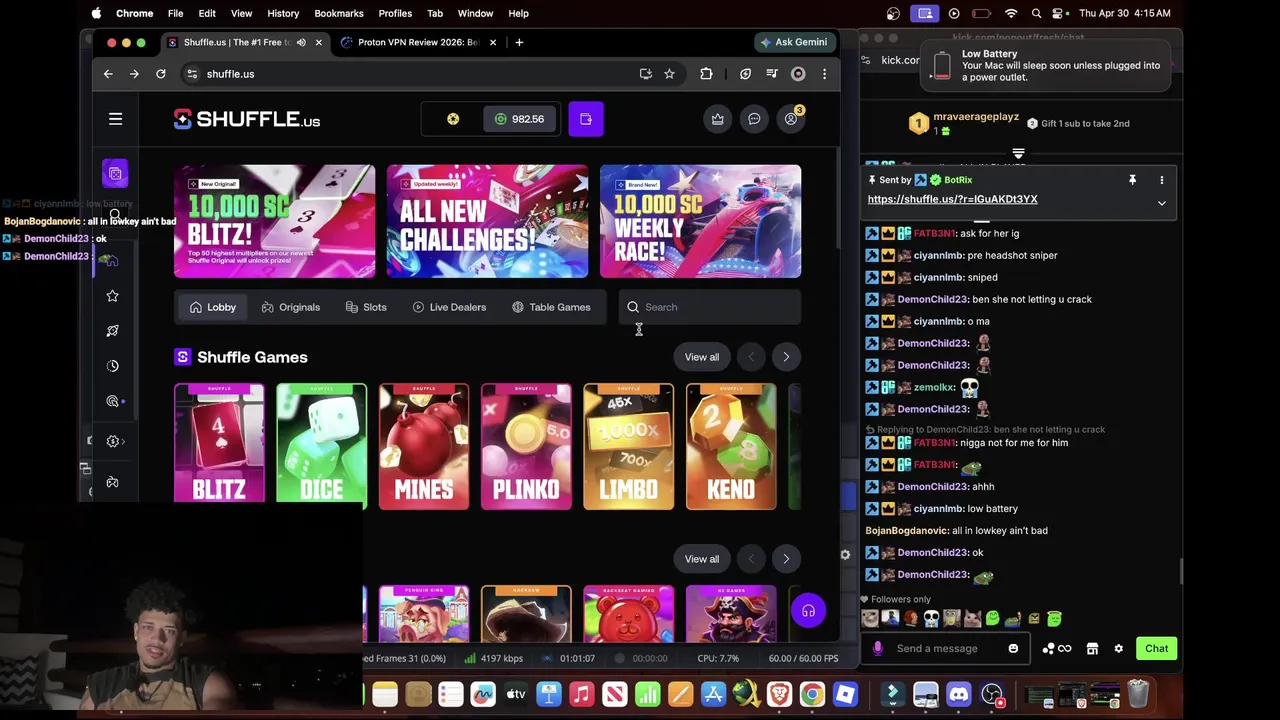Open the Profiles menu

[x=395, y=13]
